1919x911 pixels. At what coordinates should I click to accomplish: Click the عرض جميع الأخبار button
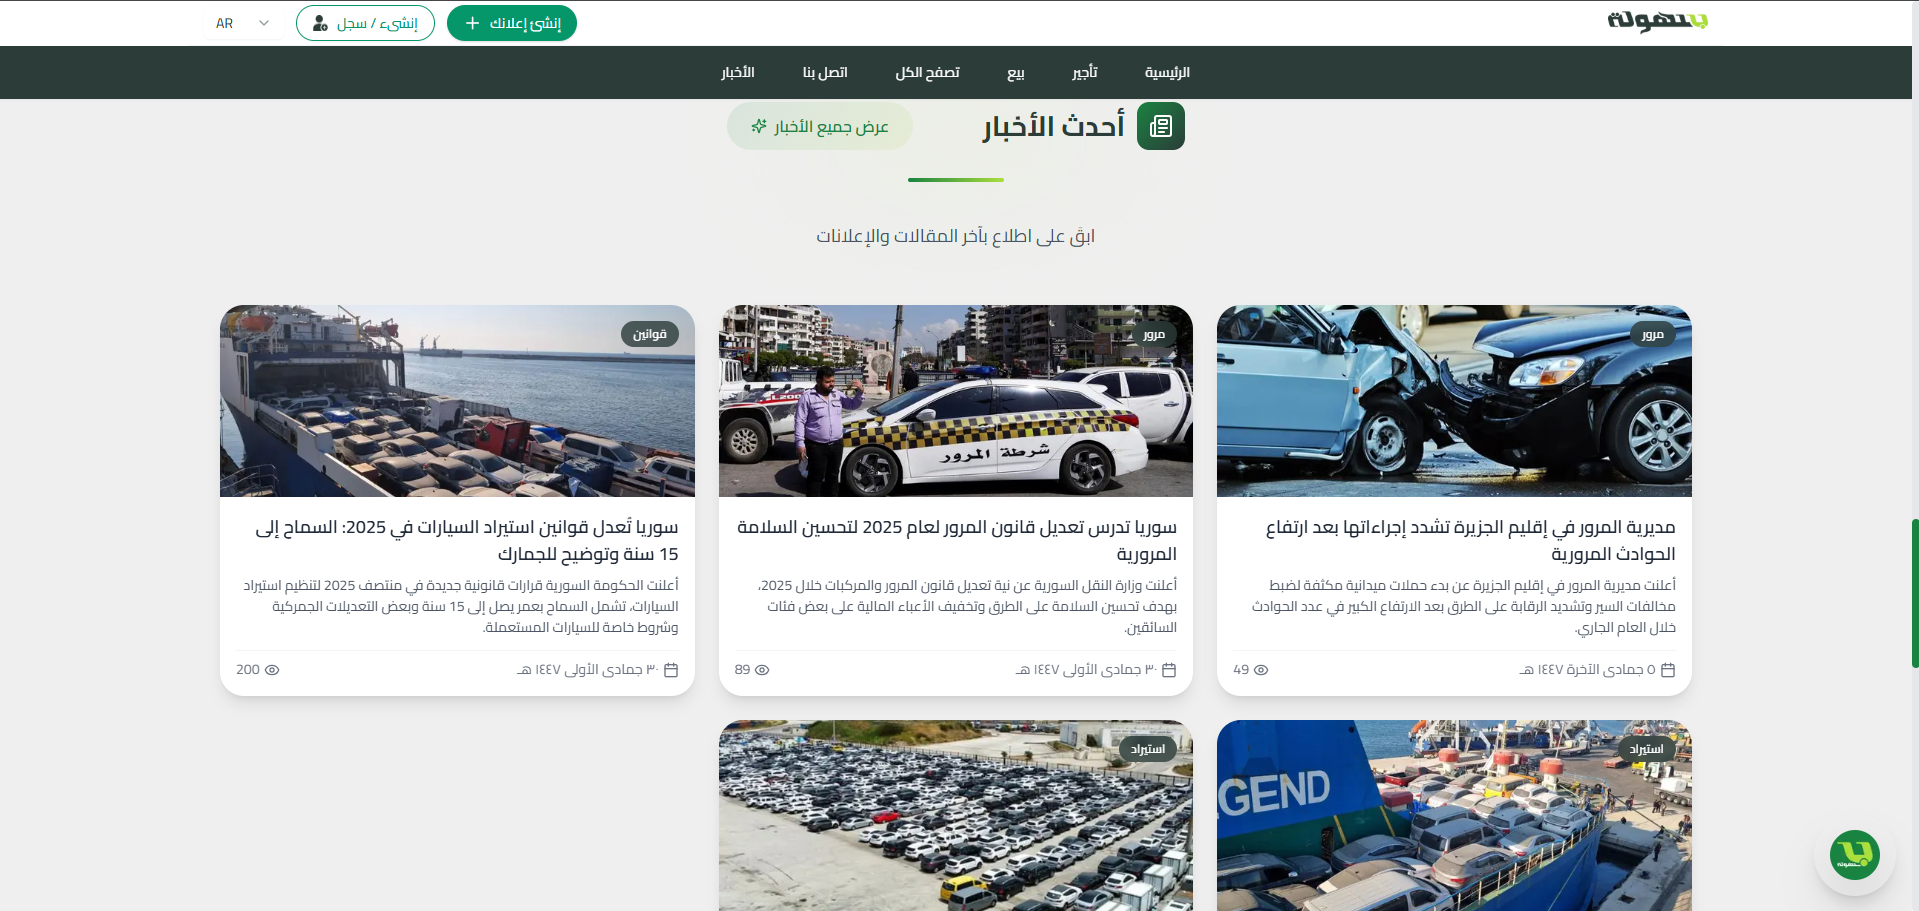coord(820,127)
